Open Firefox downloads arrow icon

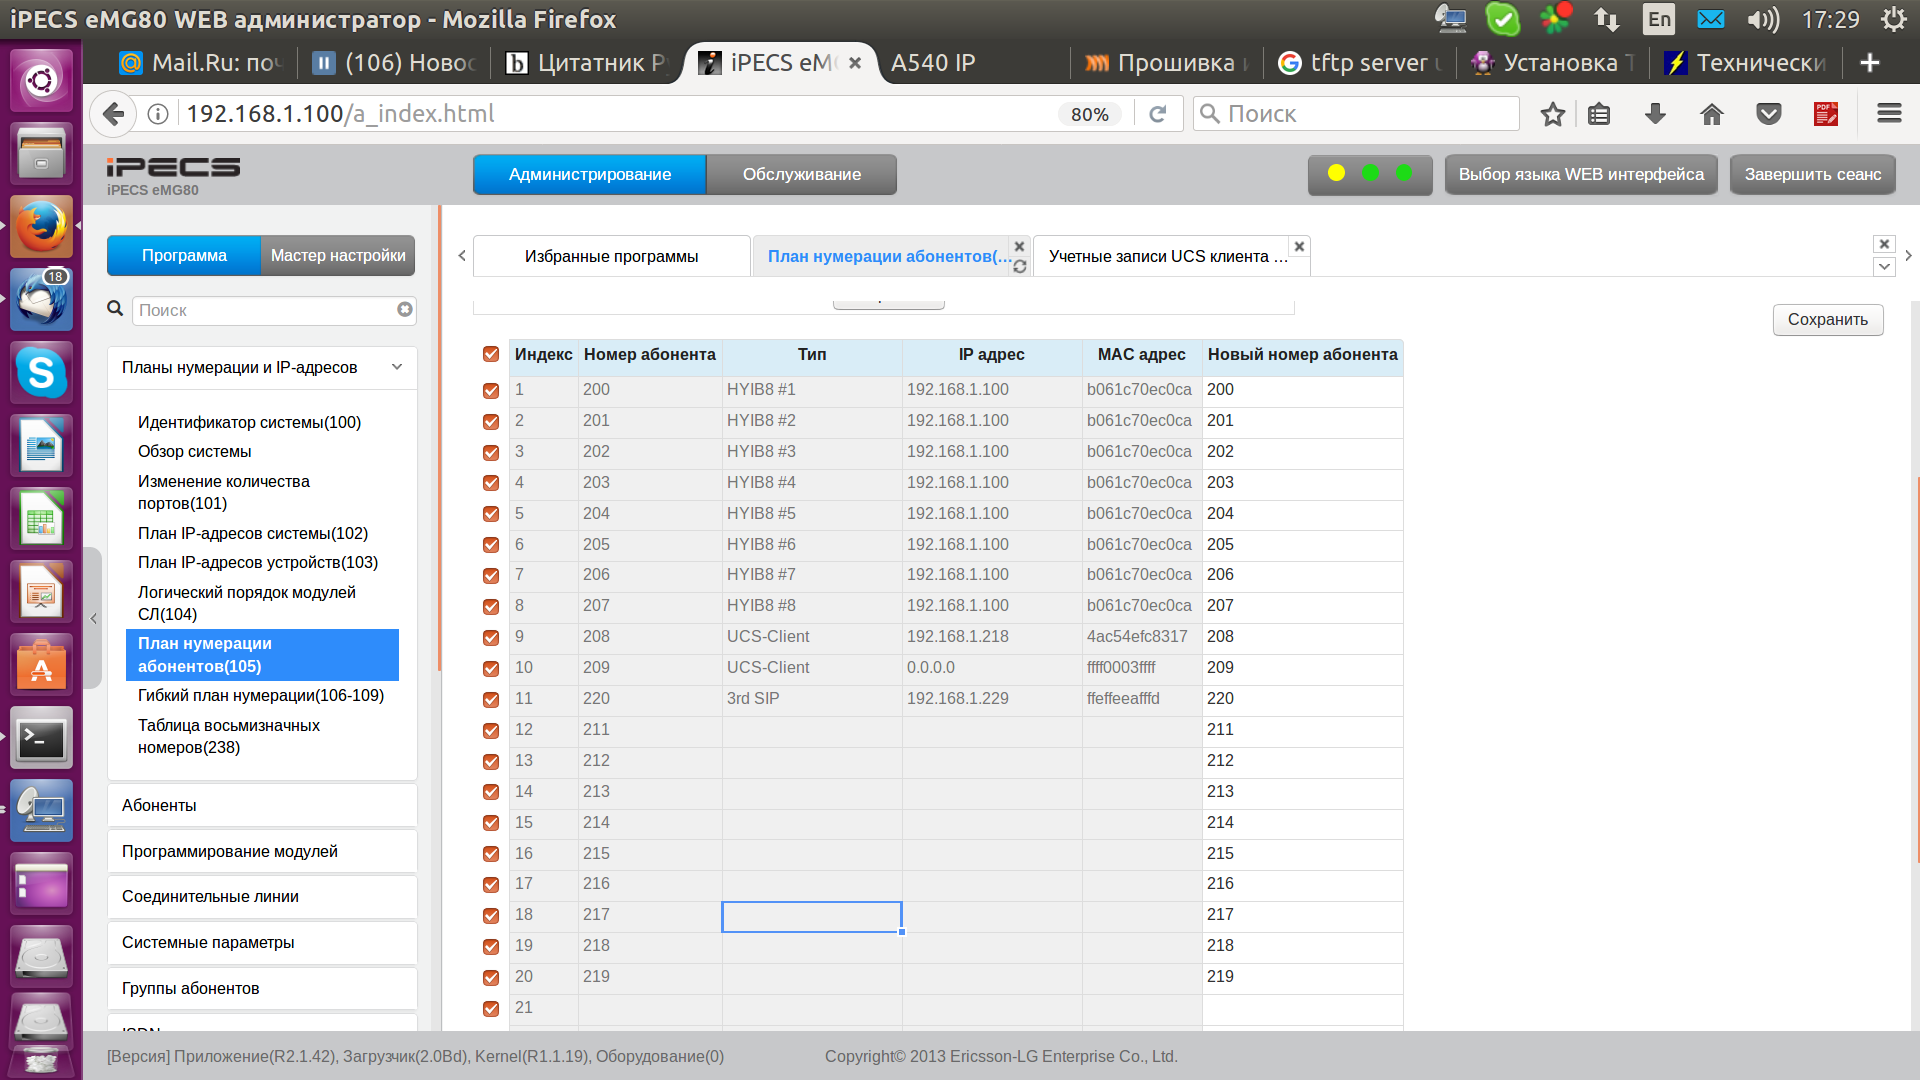click(x=1655, y=114)
